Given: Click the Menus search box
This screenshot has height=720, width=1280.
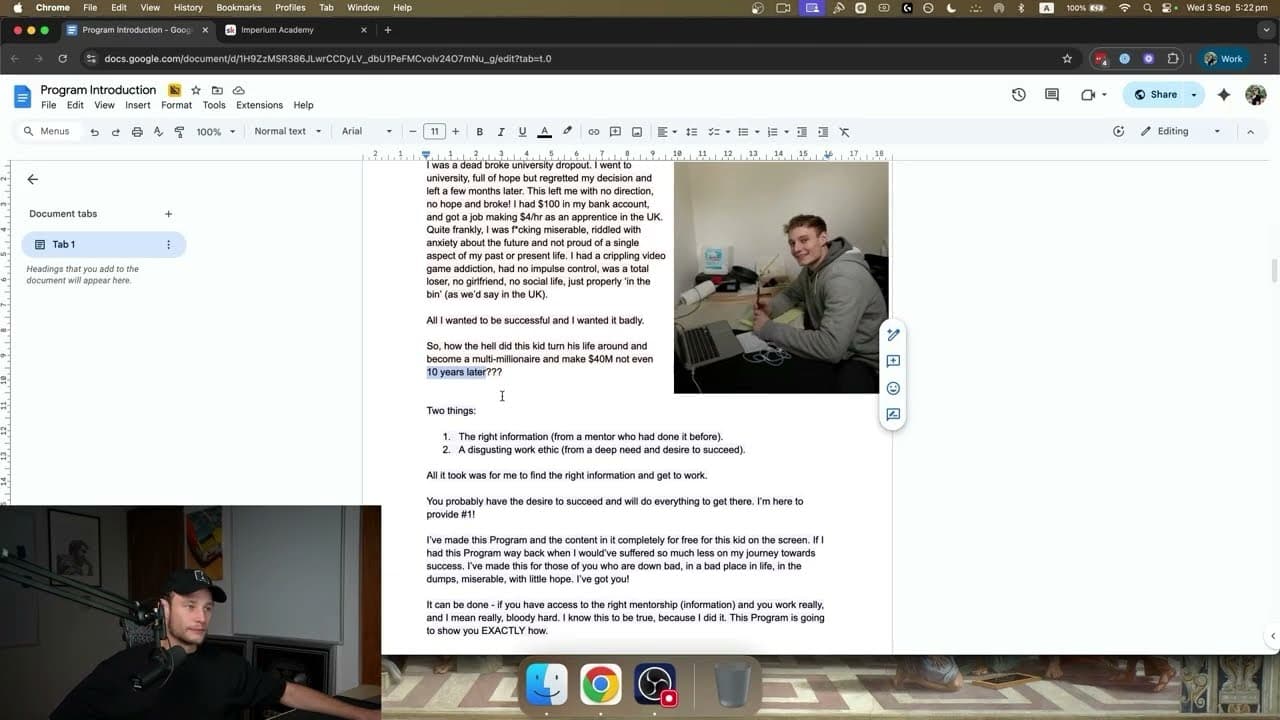Looking at the screenshot, I should tap(48, 132).
